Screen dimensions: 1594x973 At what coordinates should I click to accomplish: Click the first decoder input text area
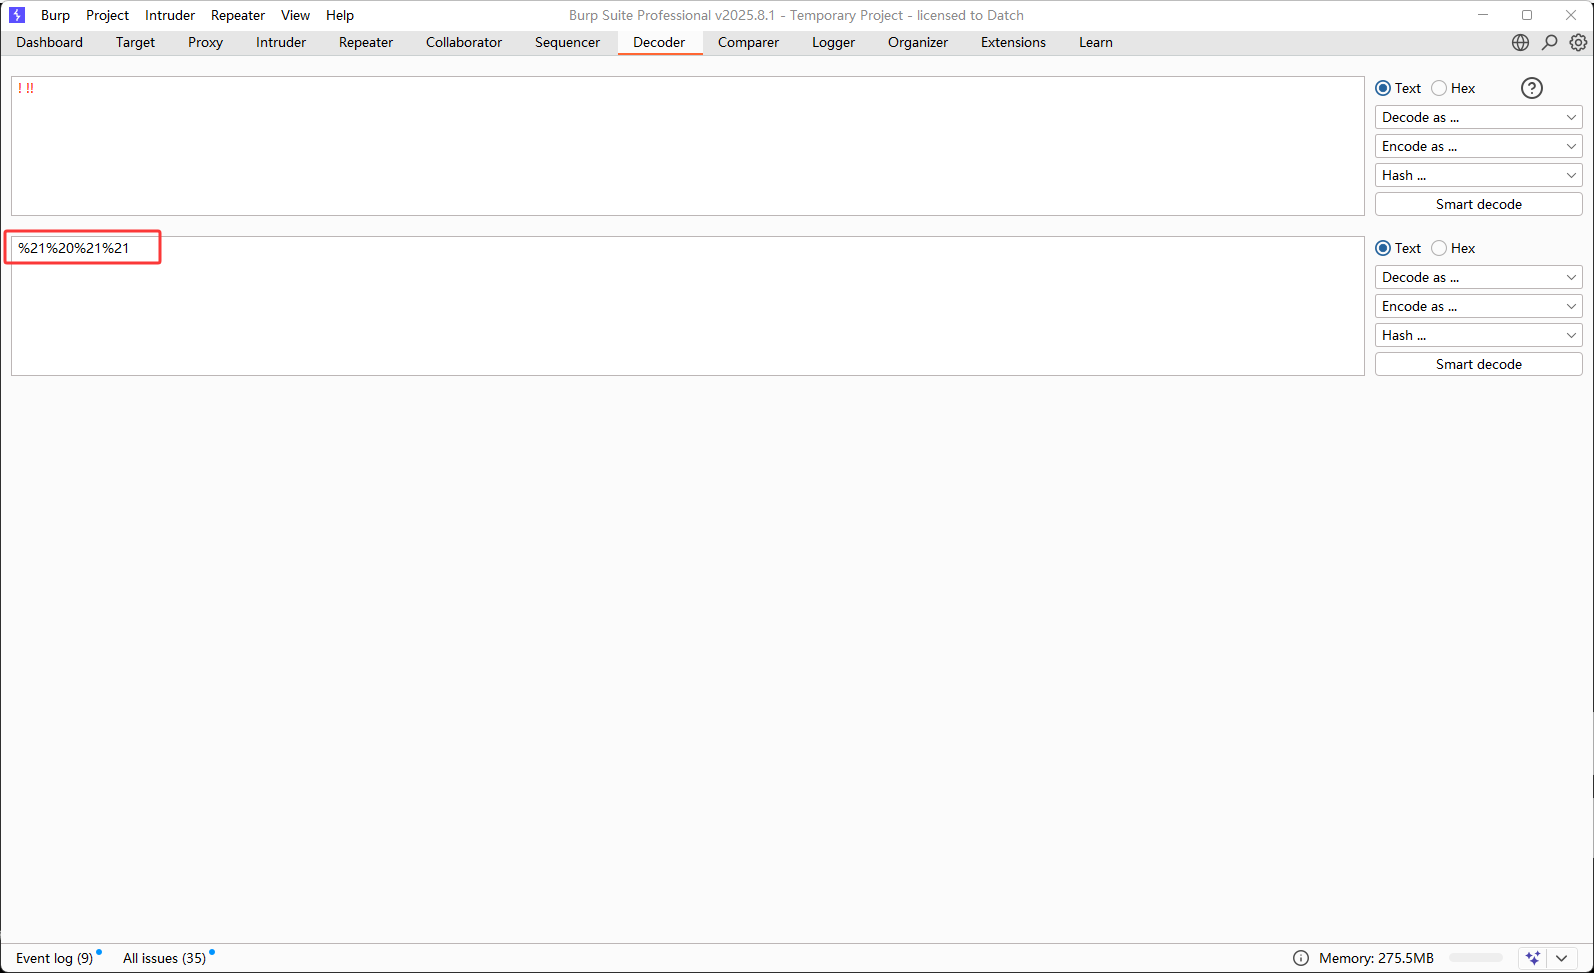(688, 146)
